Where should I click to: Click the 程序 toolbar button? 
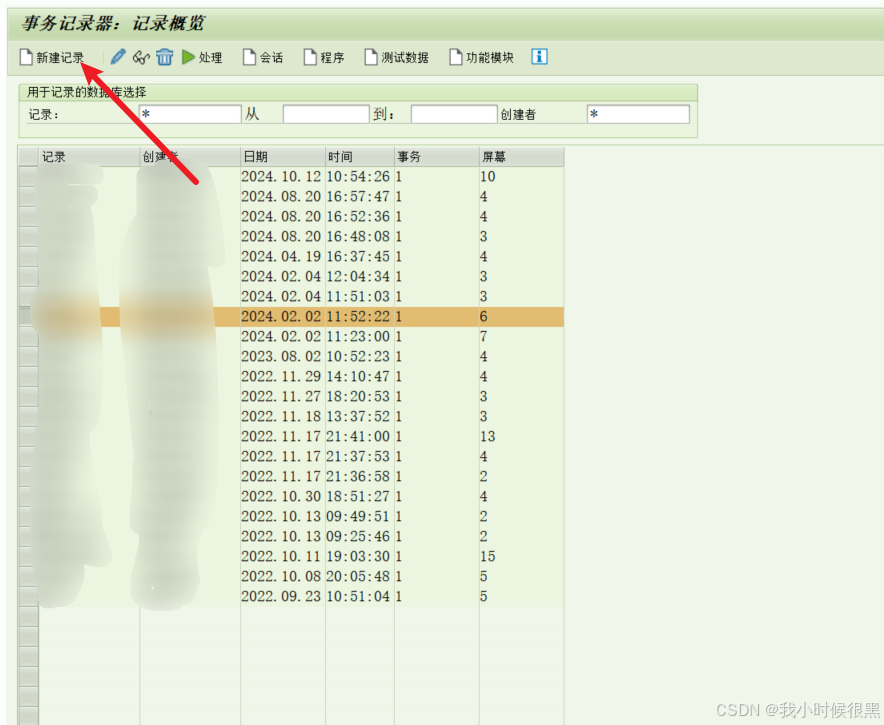[x=324, y=58]
